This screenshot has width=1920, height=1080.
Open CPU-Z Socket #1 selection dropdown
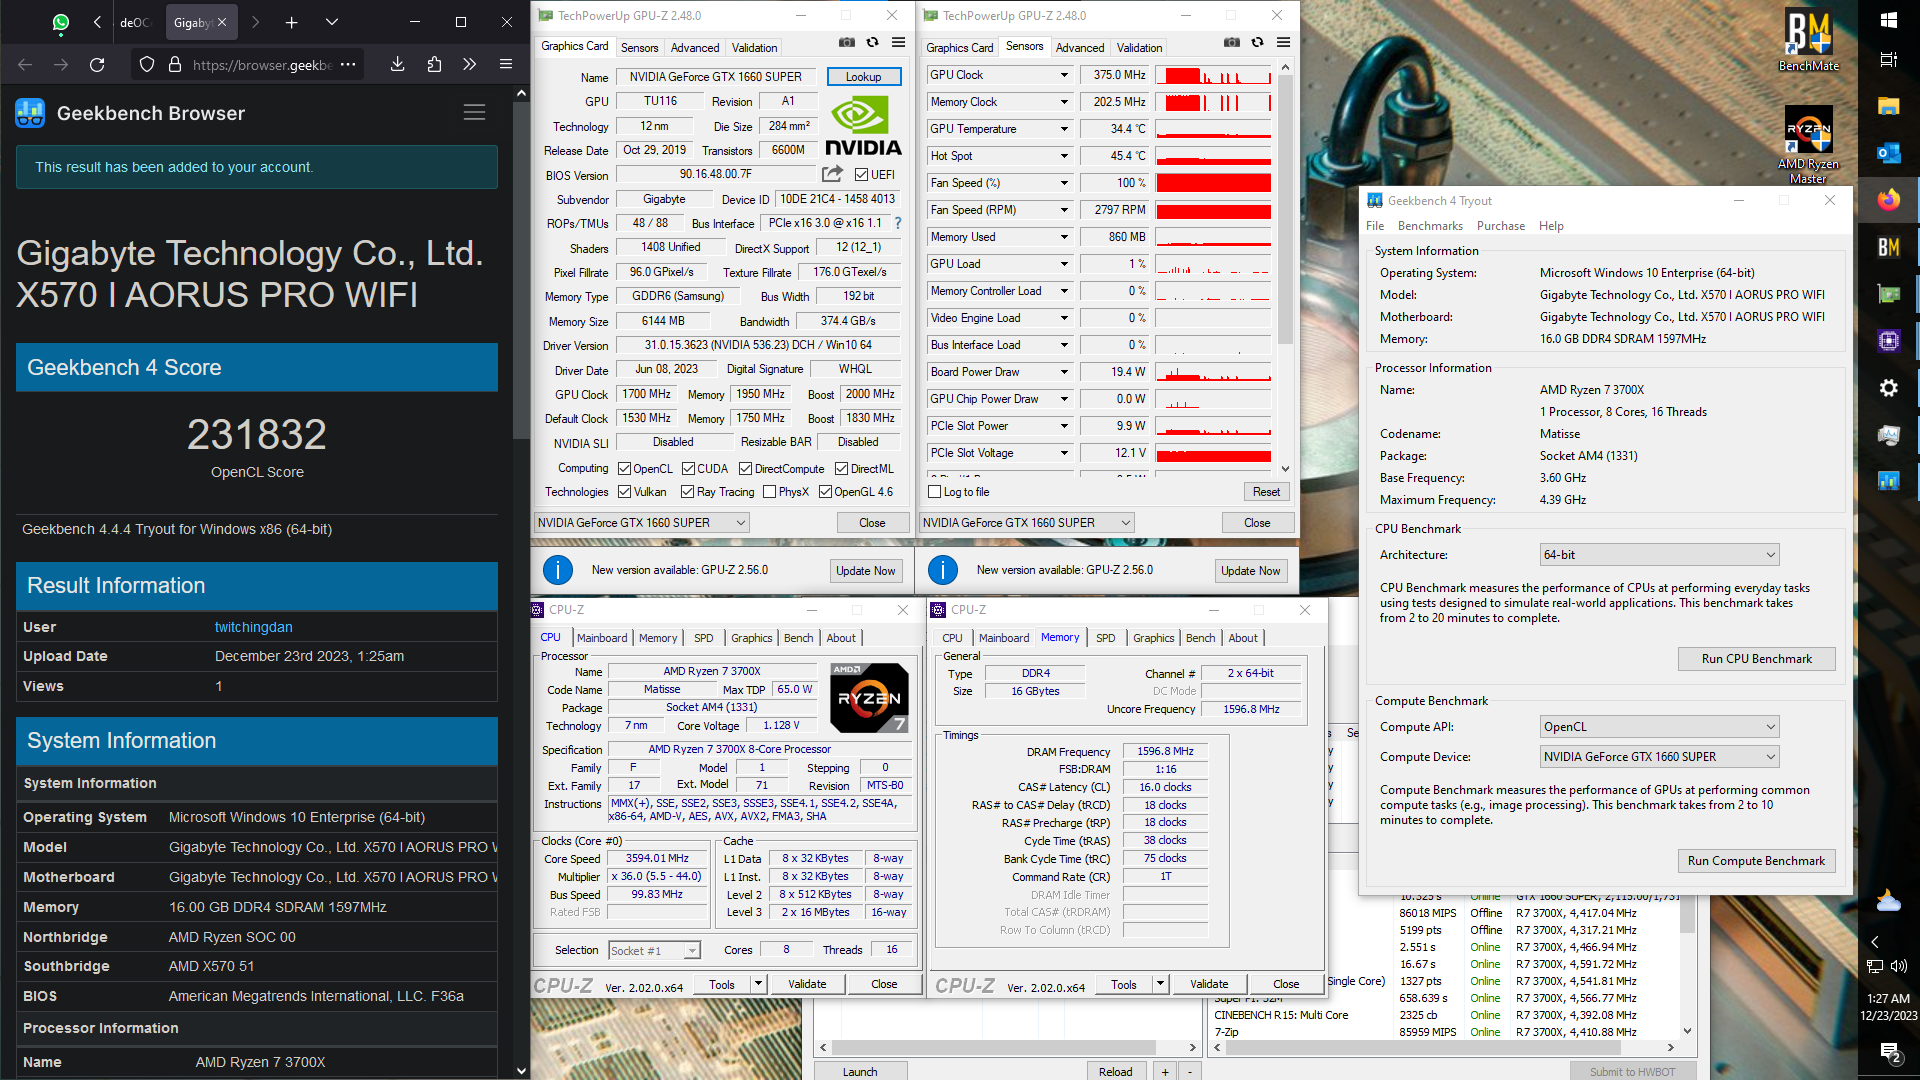[x=654, y=951]
